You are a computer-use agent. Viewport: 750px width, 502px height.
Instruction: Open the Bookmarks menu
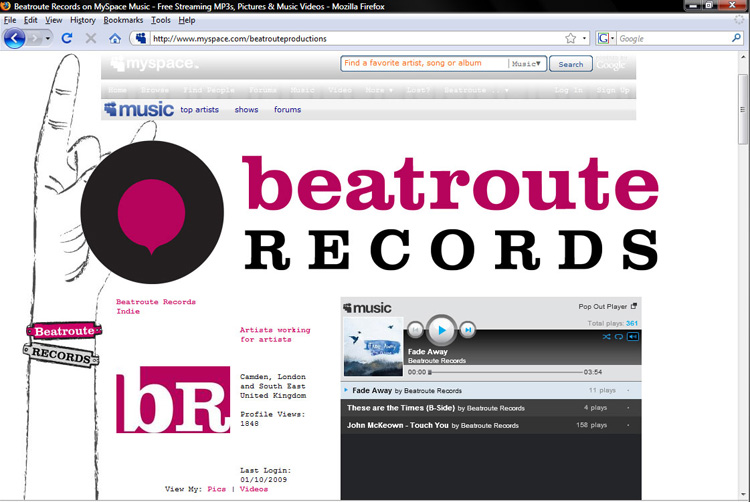click(123, 20)
